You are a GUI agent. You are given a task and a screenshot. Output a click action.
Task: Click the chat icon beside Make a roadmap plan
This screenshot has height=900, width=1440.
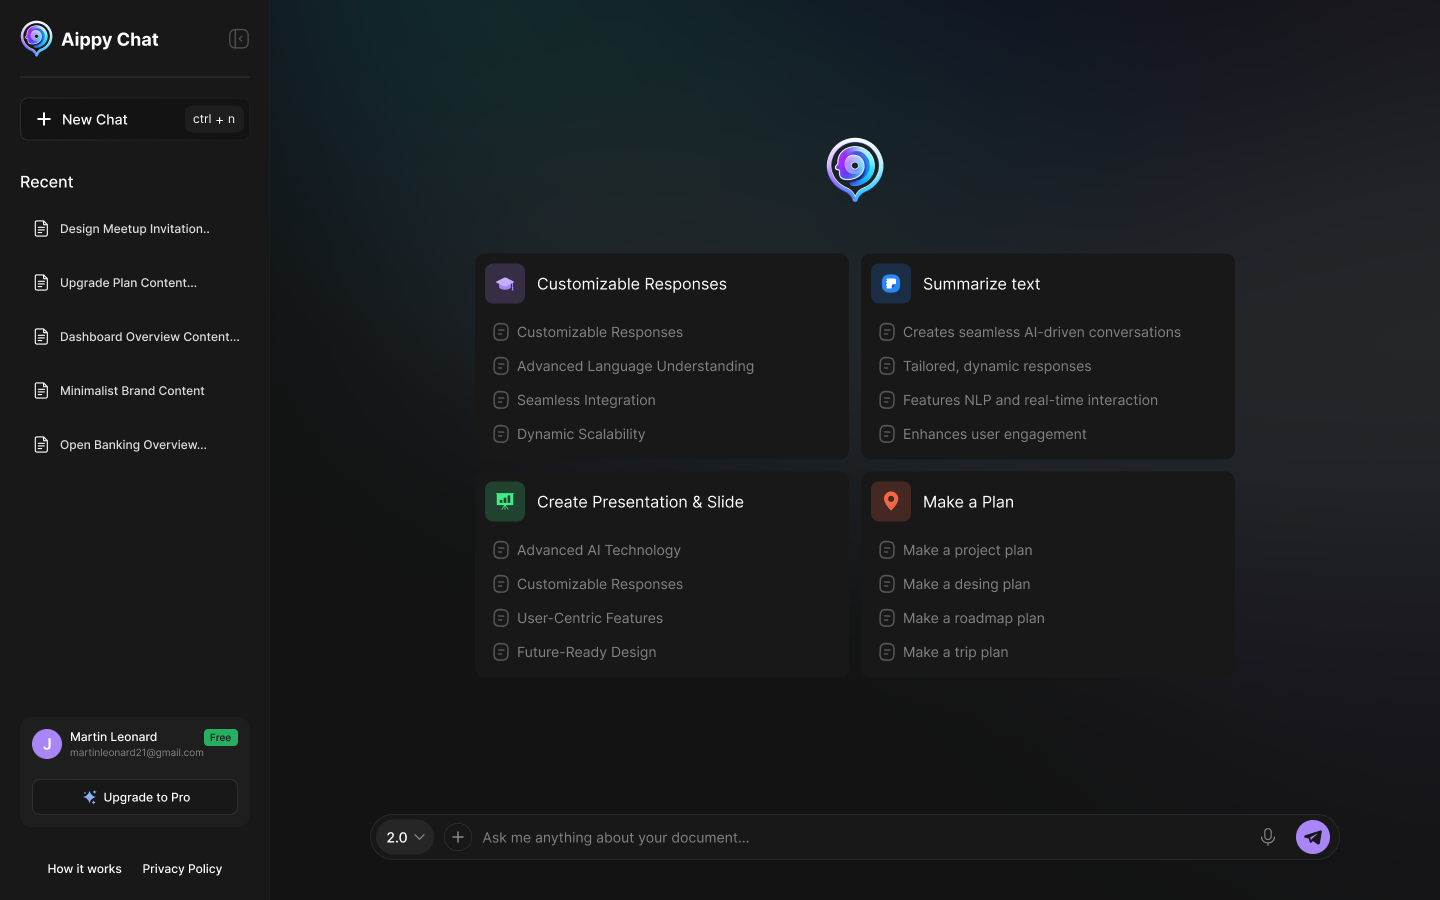pyautogui.click(x=887, y=618)
